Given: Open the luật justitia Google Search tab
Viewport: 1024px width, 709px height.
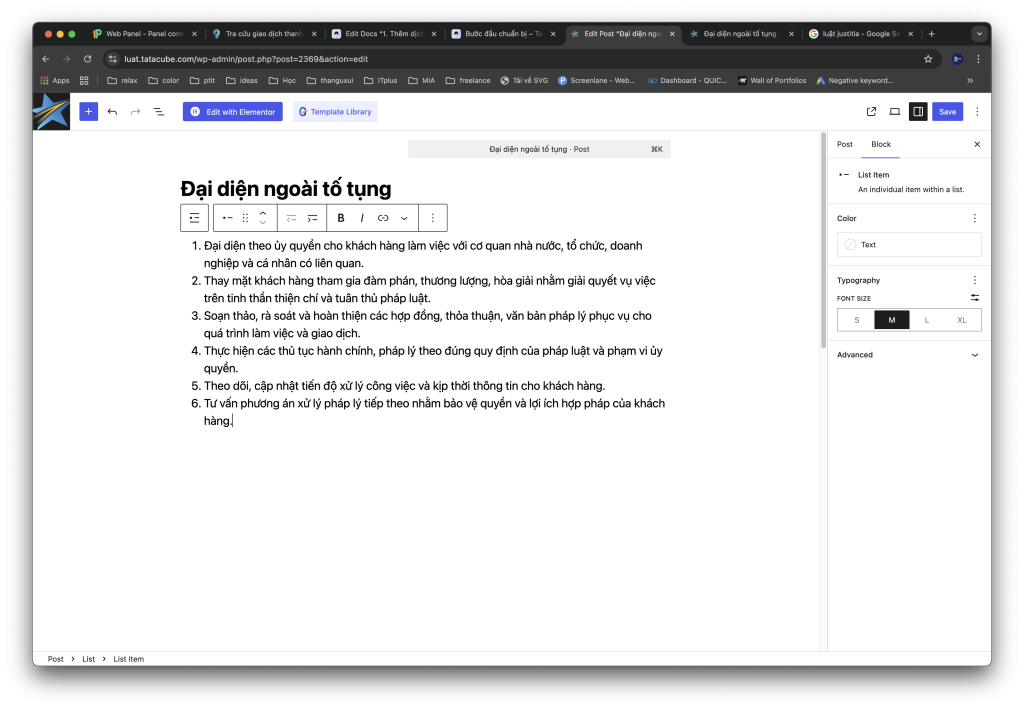Looking at the screenshot, I should click(x=855, y=33).
